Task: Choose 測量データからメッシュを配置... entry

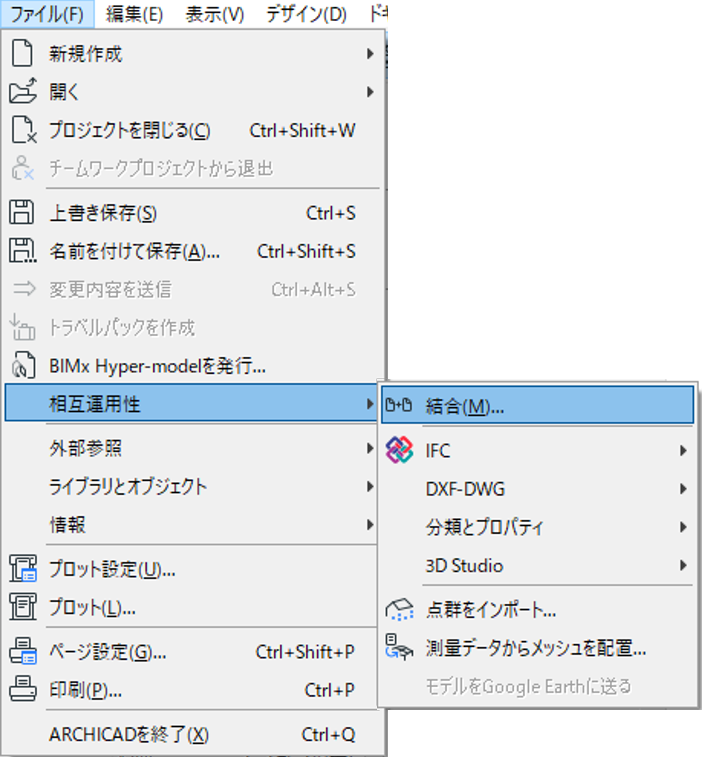Action: pyautogui.click(x=537, y=648)
